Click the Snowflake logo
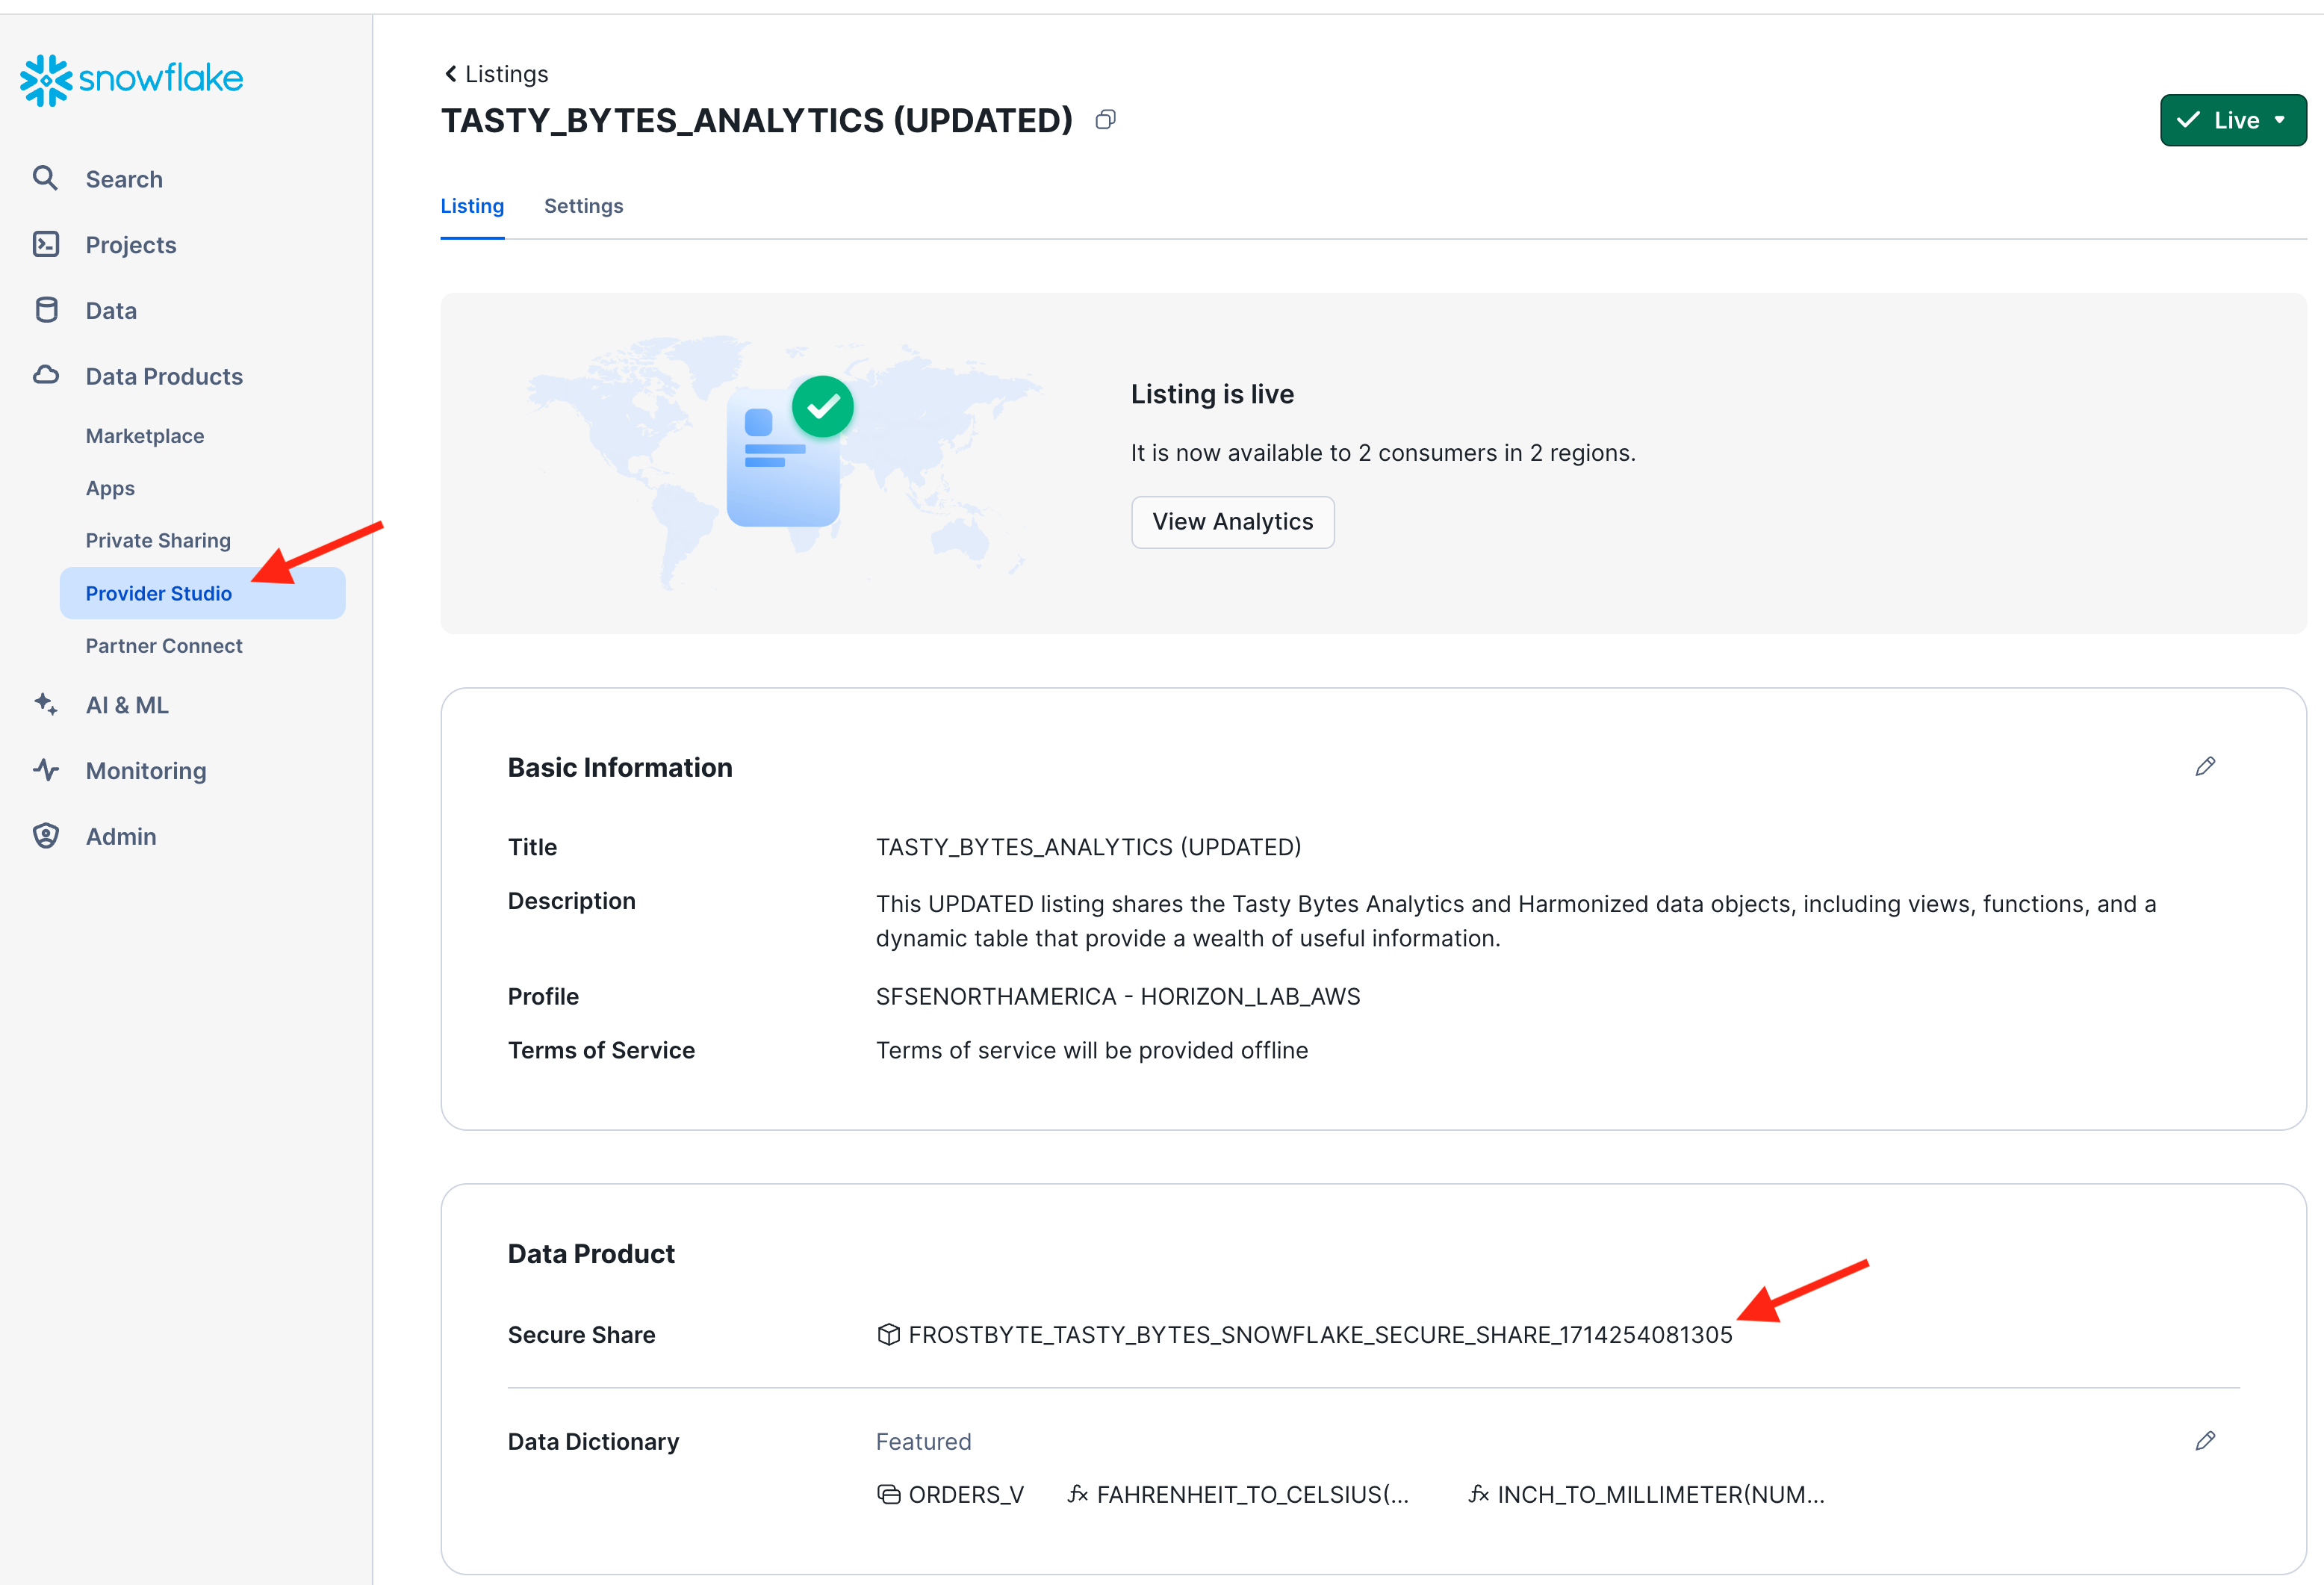Viewport: 2324px width, 1585px height. click(x=131, y=79)
